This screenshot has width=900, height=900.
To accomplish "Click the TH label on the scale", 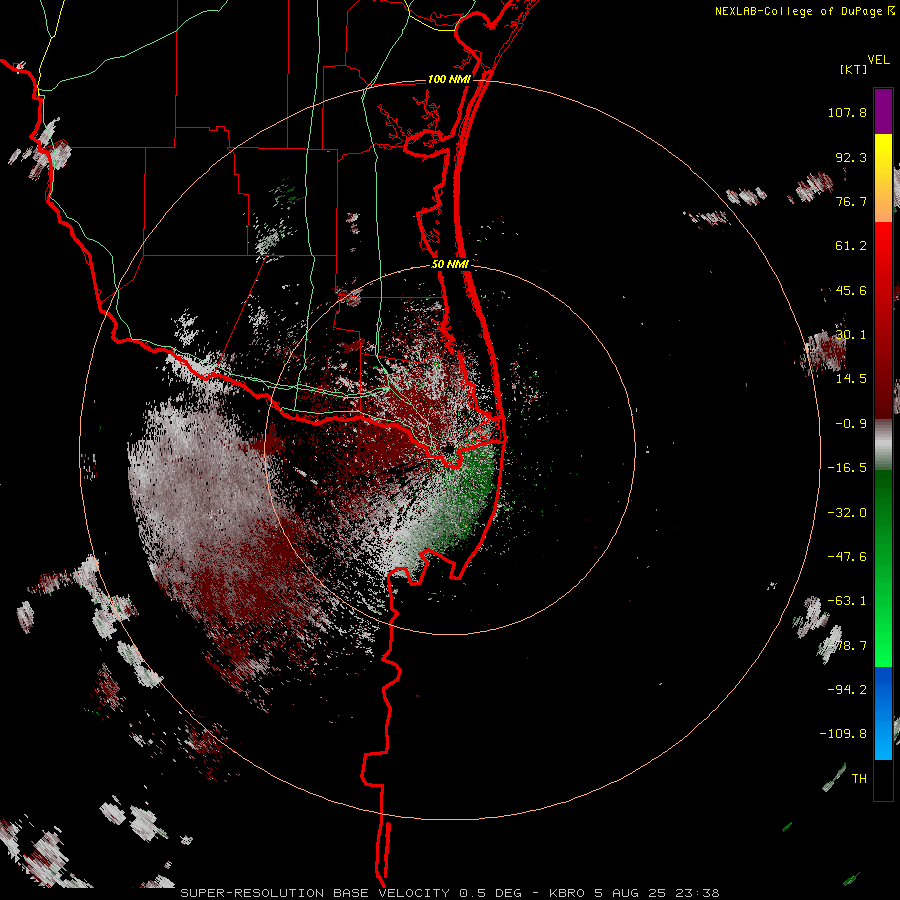I will pos(859,779).
